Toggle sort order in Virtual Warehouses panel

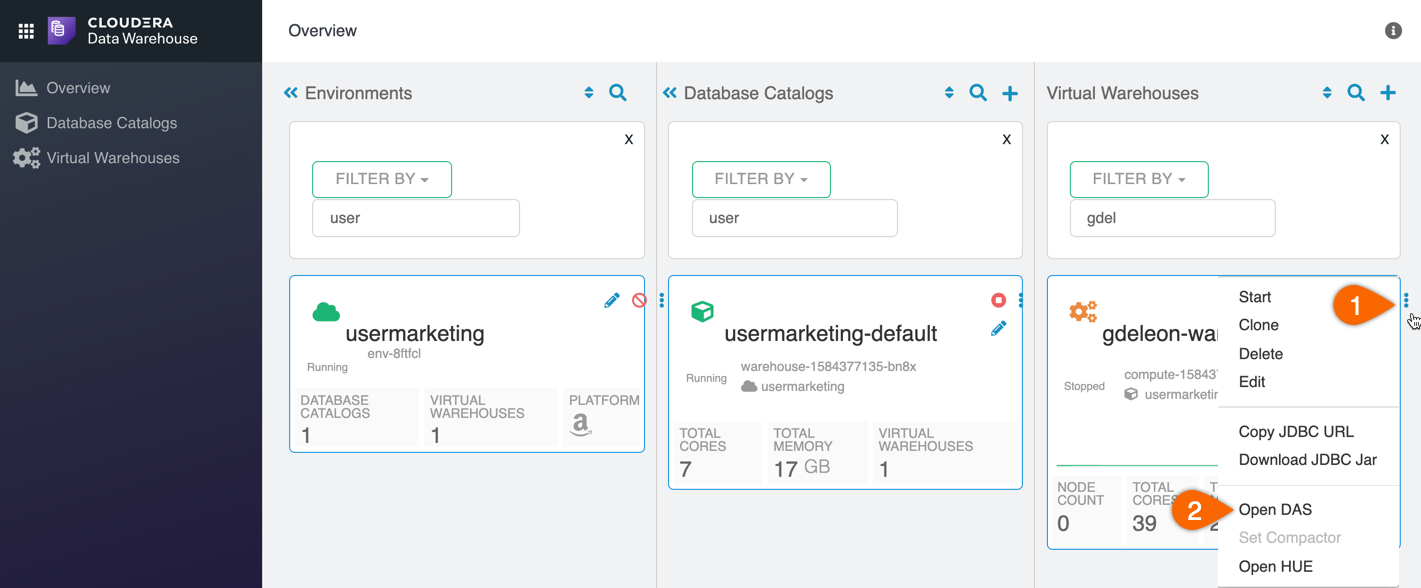(1327, 93)
